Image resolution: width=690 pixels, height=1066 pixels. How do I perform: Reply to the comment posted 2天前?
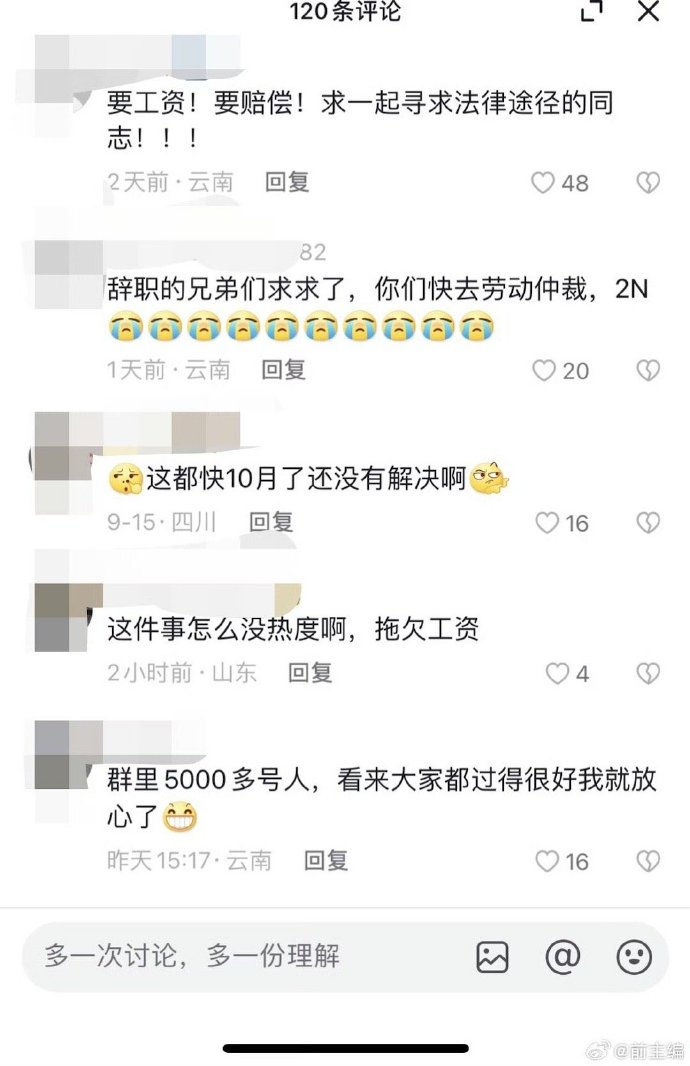[x=287, y=182]
